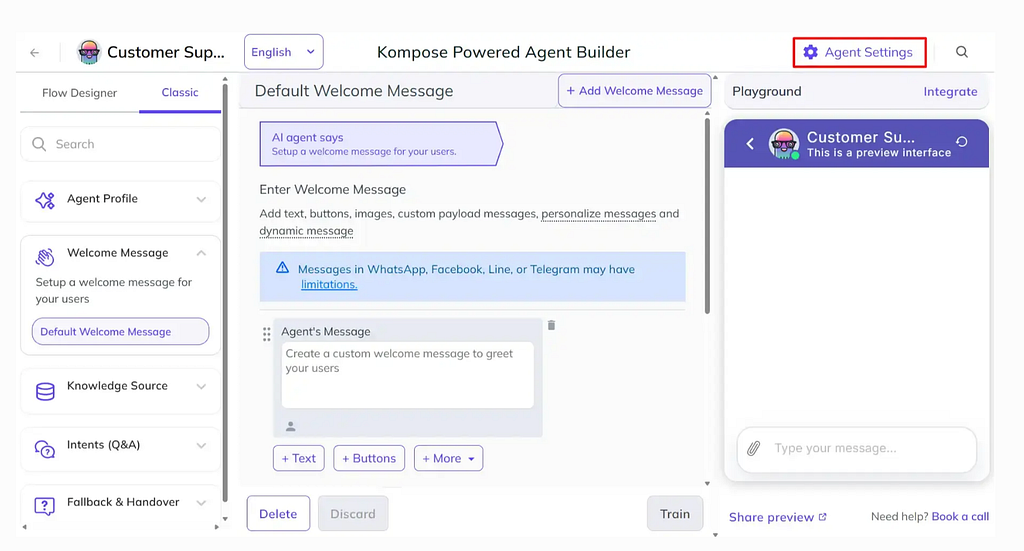
Task: Click the main editor vertical scrollbar
Action: pyautogui.click(x=707, y=215)
